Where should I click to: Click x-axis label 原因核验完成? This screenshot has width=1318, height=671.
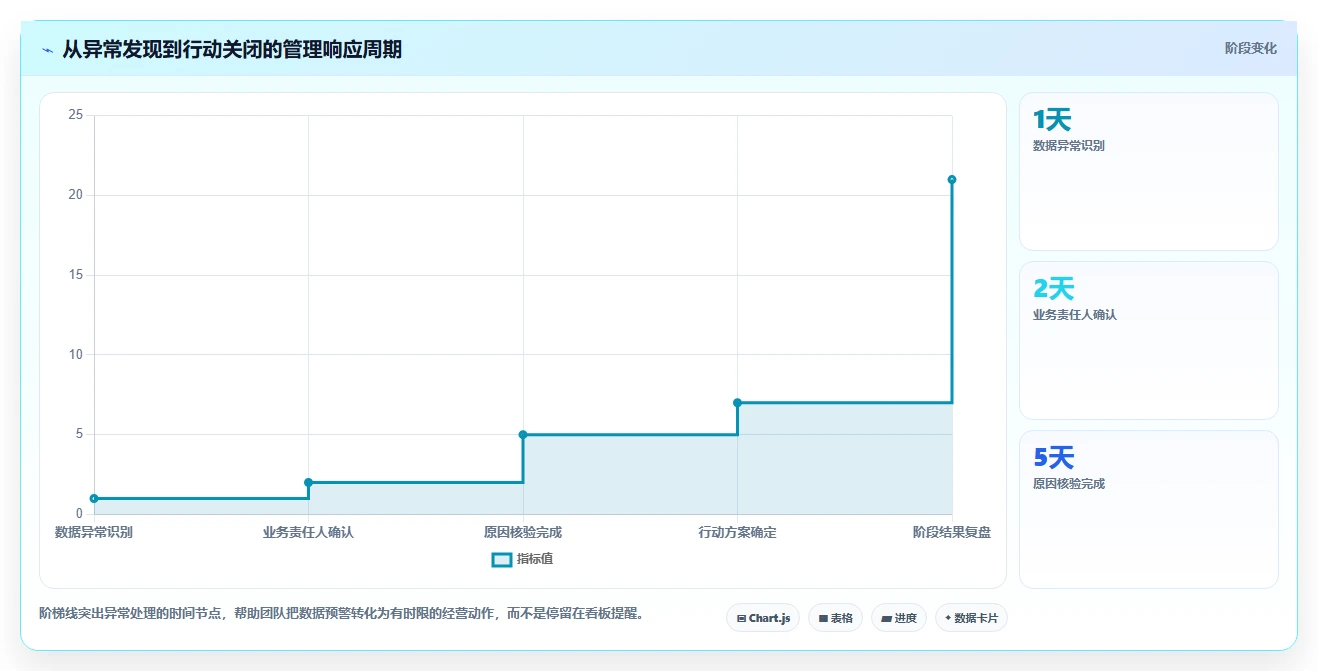[x=523, y=532]
